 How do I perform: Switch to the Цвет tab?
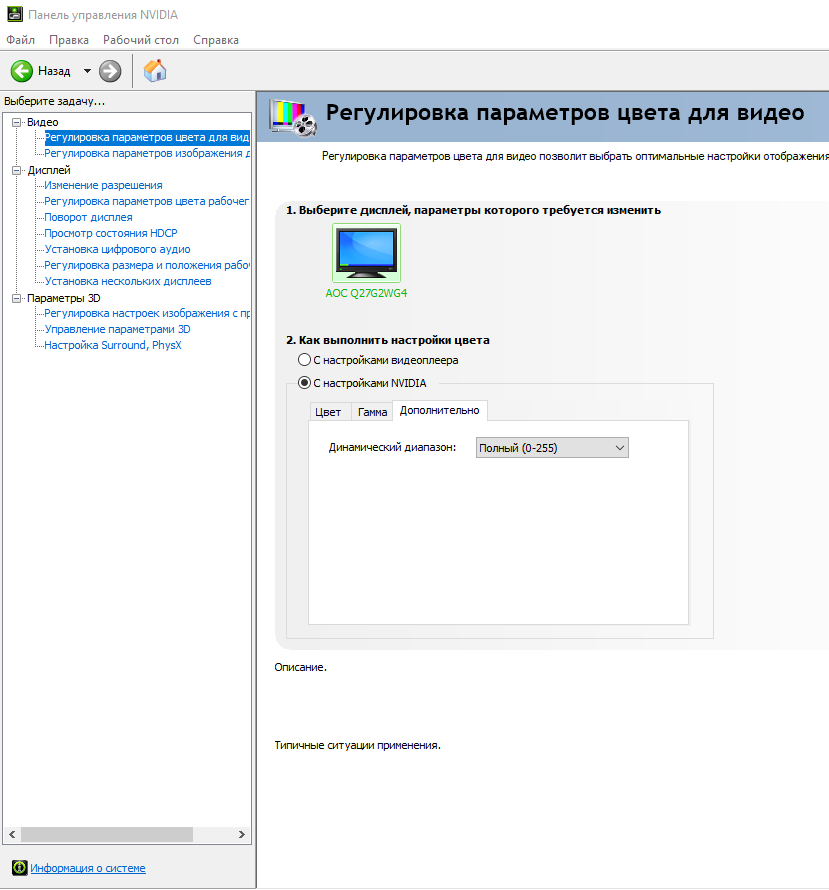pyautogui.click(x=328, y=412)
